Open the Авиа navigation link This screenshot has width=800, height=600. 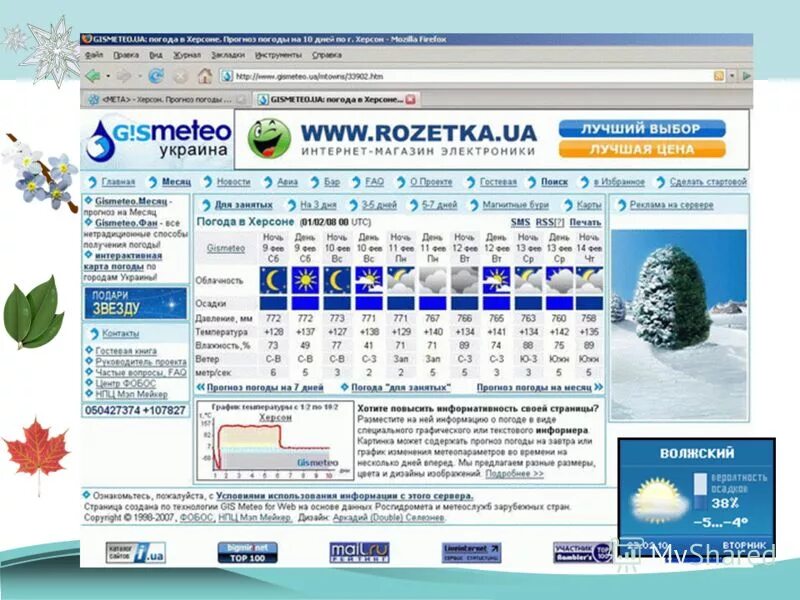pyautogui.click(x=287, y=182)
